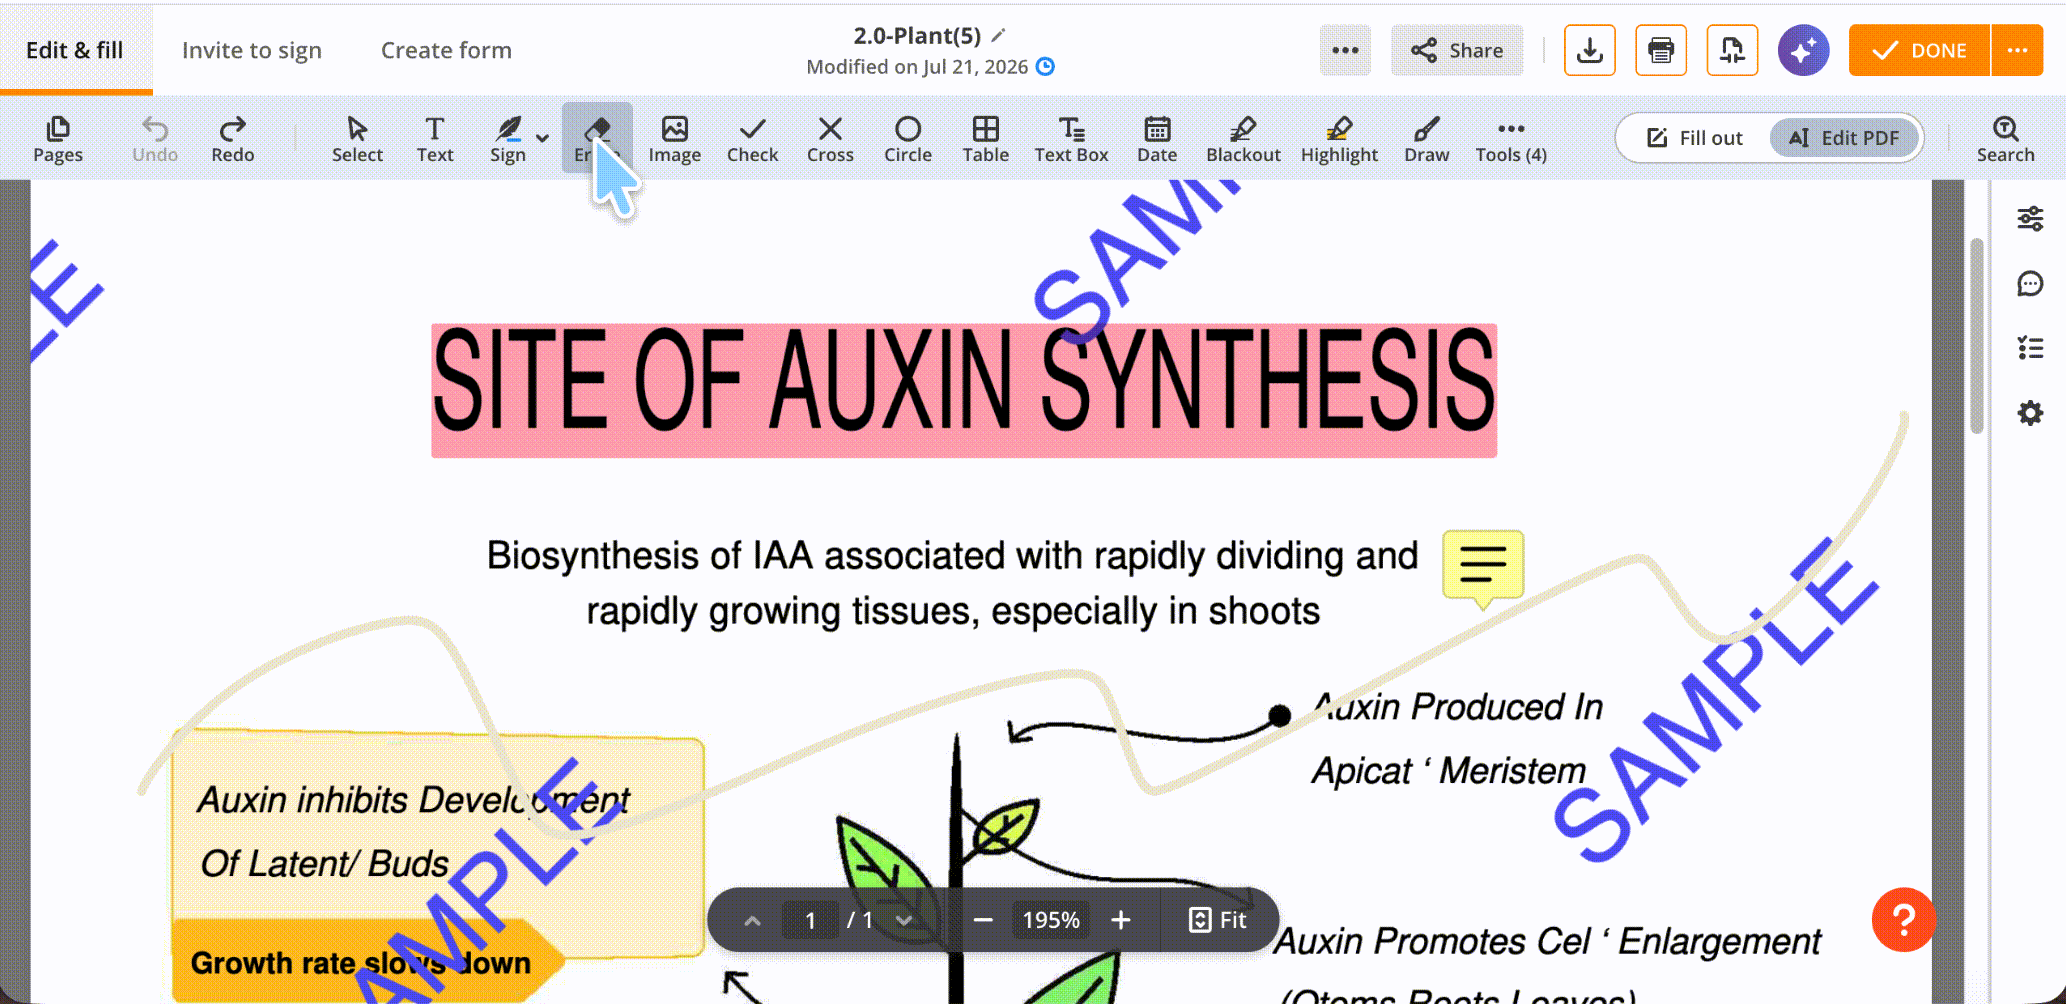Open the Edit & fill tab

75,50
